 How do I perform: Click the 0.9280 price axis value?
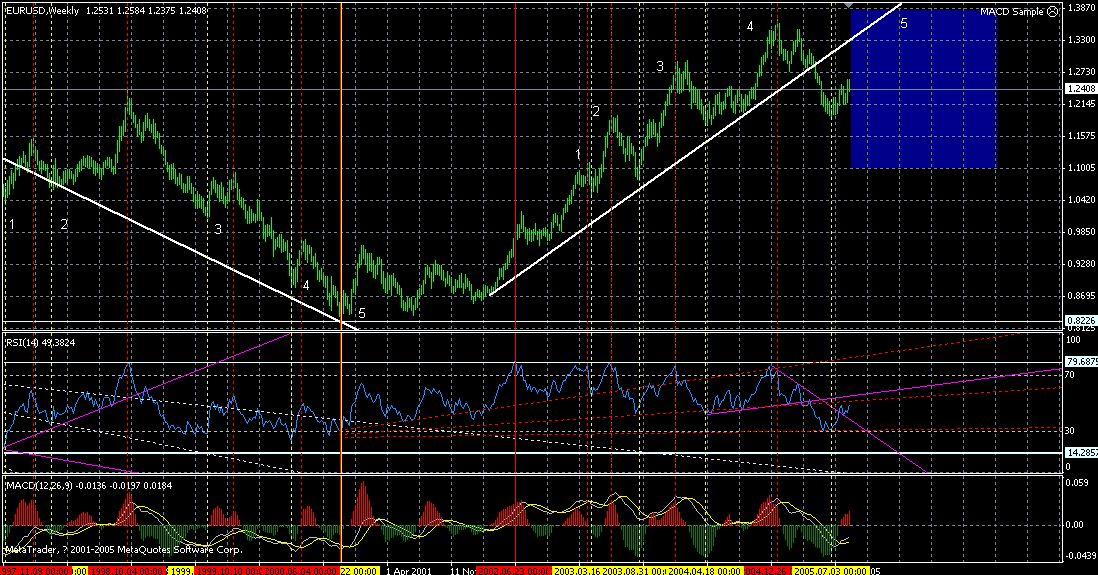(x=1081, y=264)
